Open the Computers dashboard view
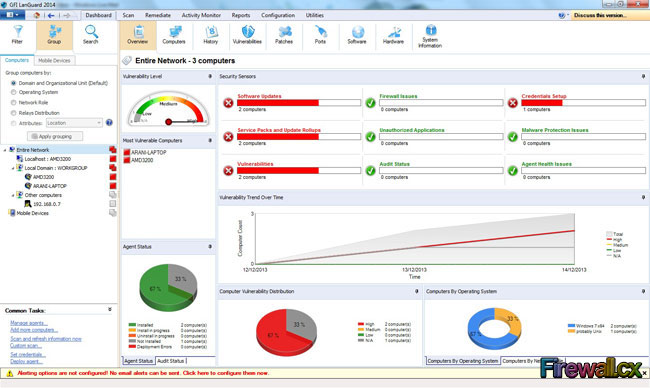This screenshot has height=388, width=650. 174,35
